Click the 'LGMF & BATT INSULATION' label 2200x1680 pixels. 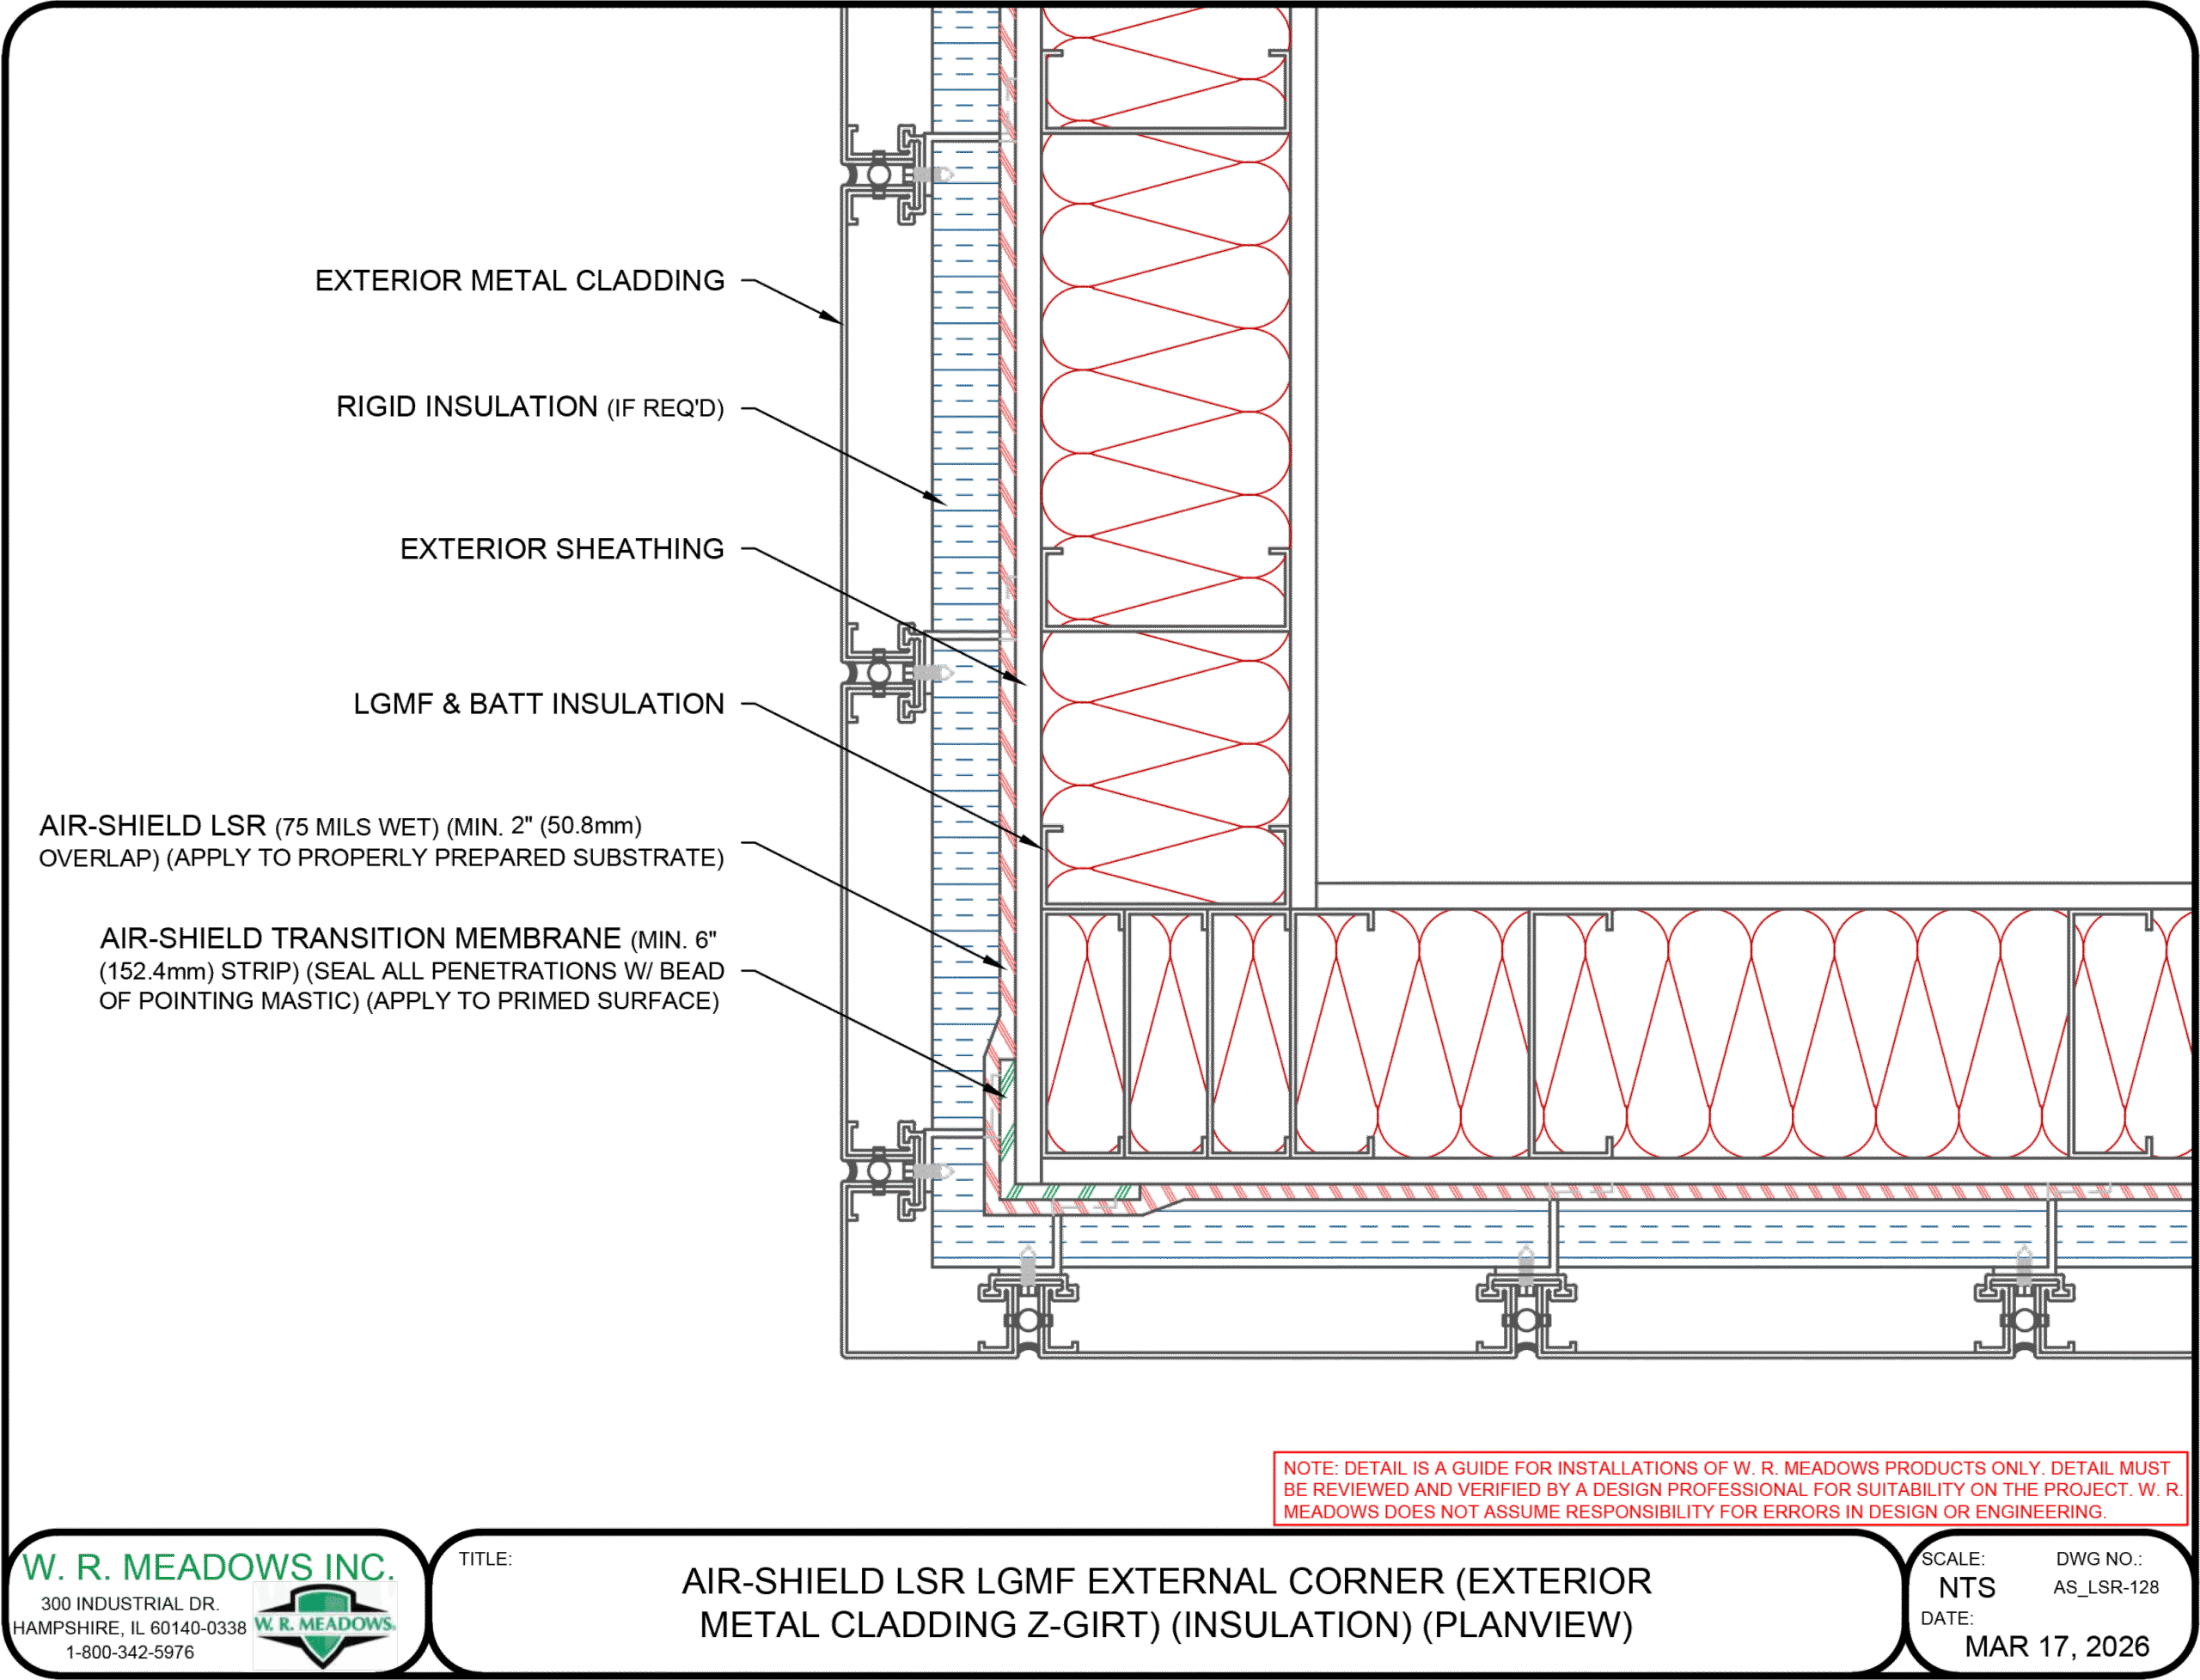[538, 704]
